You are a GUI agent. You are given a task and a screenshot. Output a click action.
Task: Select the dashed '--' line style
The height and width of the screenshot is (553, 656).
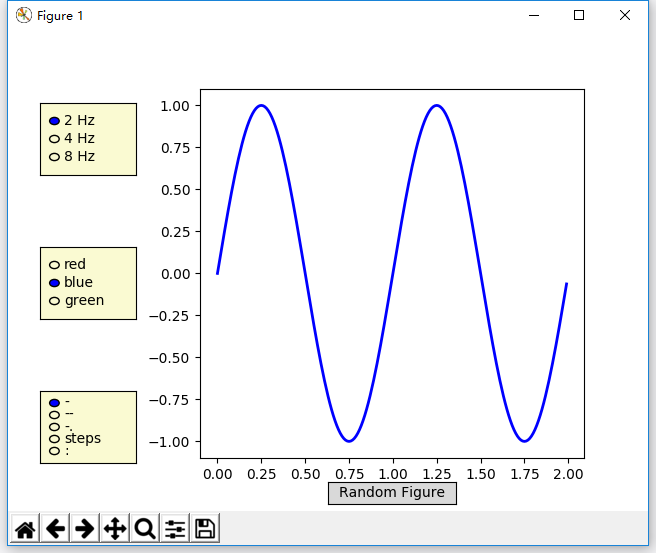(54, 415)
